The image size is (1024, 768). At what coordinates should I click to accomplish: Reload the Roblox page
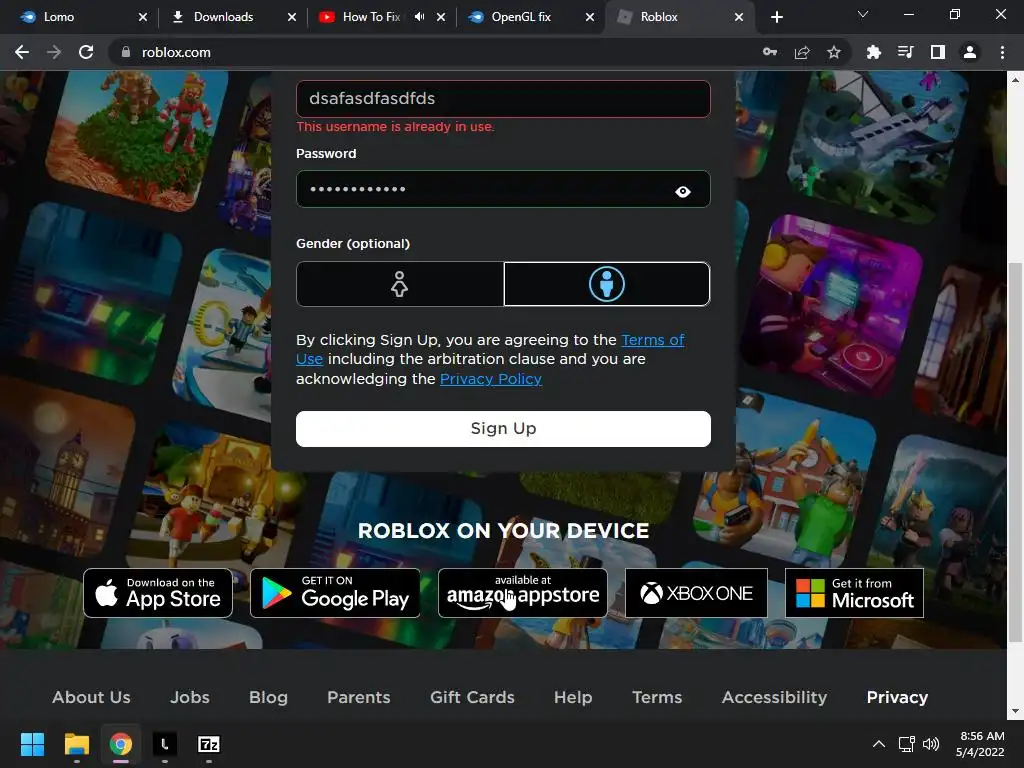(86, 52)
